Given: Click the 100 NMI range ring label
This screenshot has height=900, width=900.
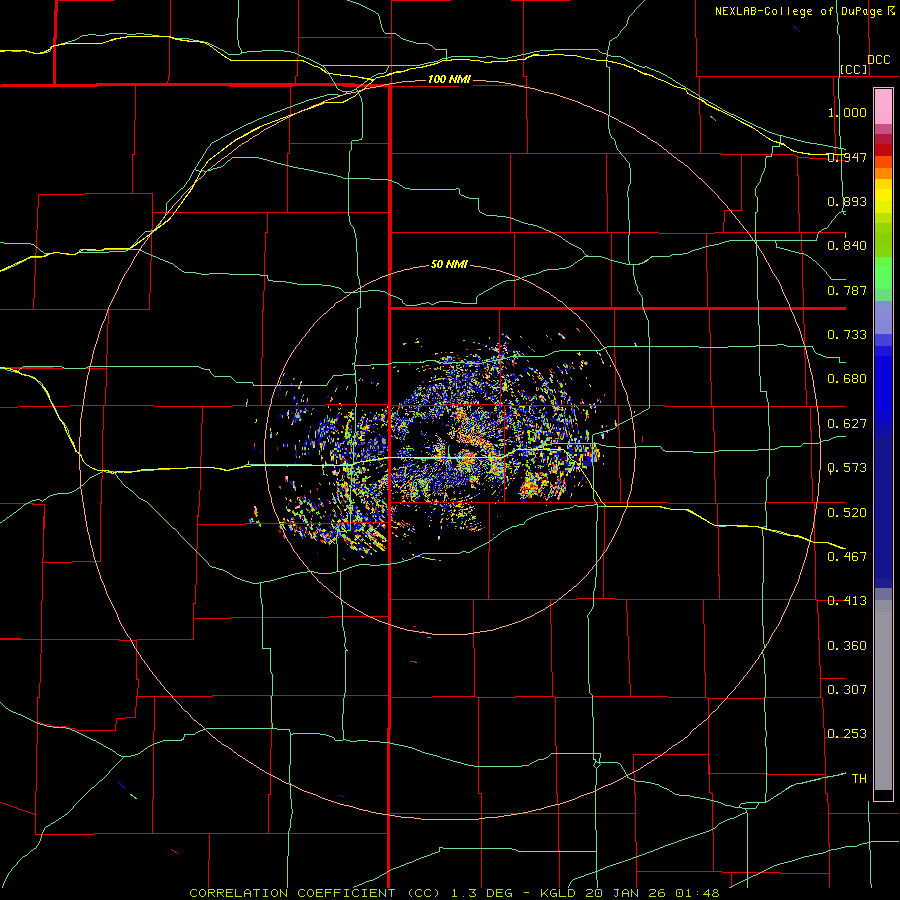Looking at the screenshot, I should [x=449, y=79].
